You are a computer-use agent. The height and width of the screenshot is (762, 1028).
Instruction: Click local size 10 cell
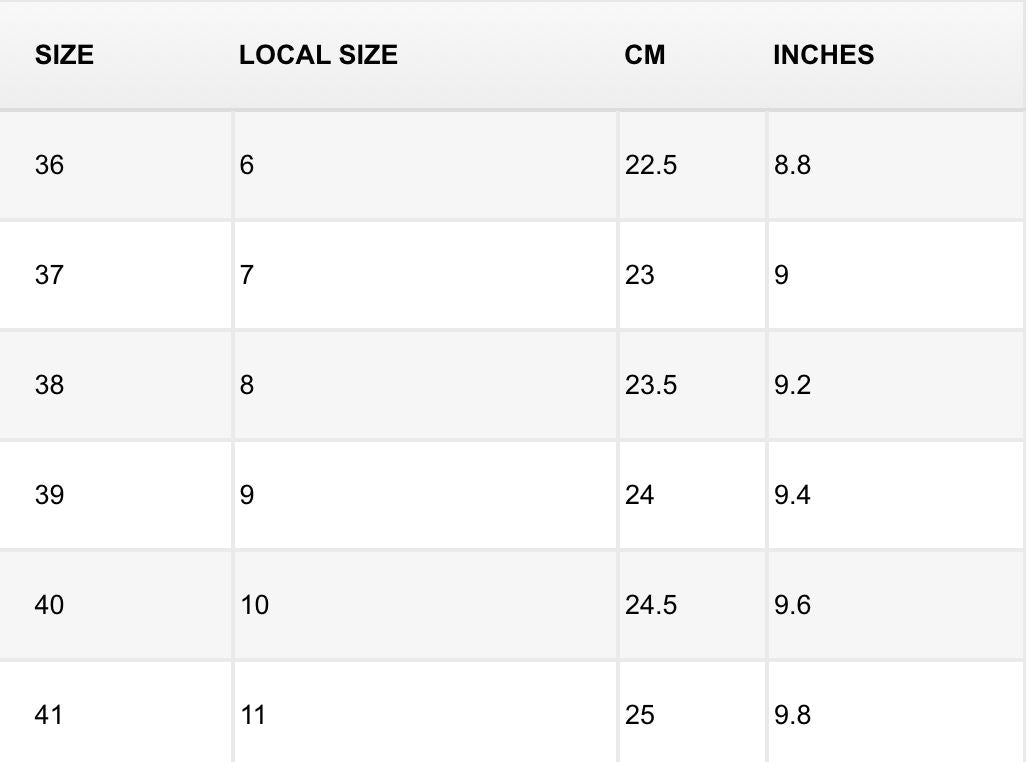coord(255,605)
